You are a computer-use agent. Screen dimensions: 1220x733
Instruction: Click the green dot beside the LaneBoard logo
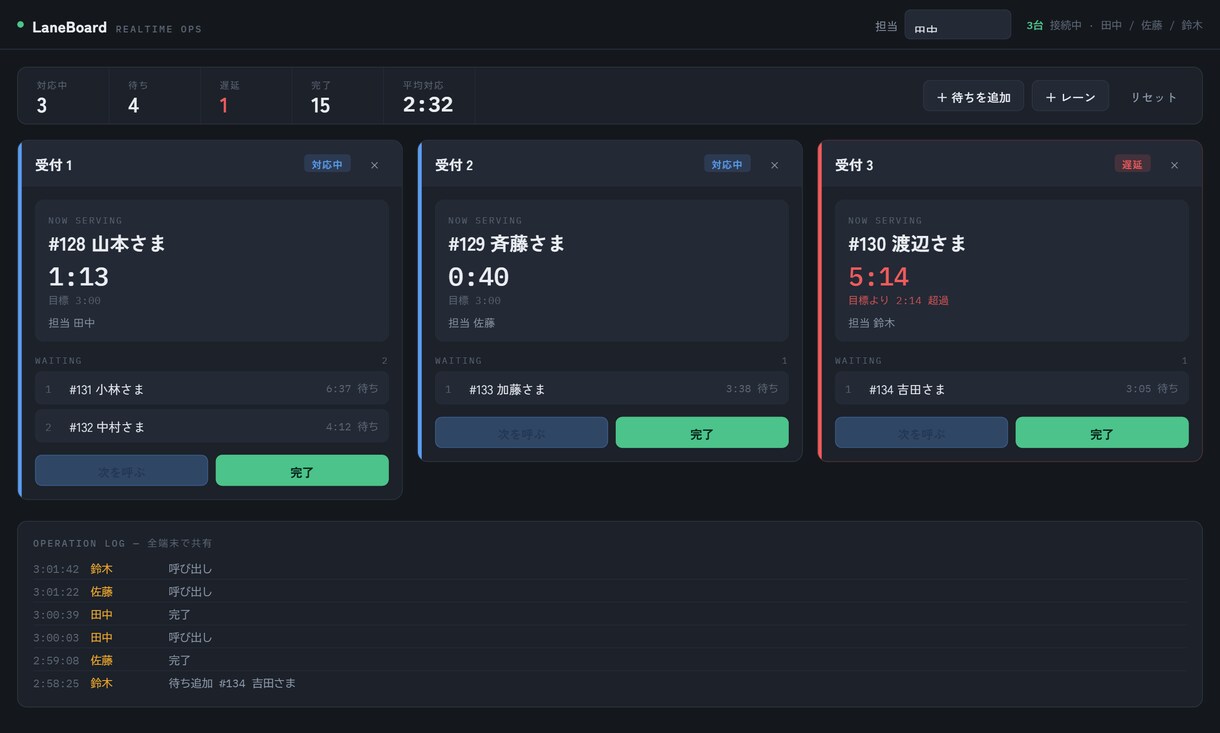coord(20,24)
